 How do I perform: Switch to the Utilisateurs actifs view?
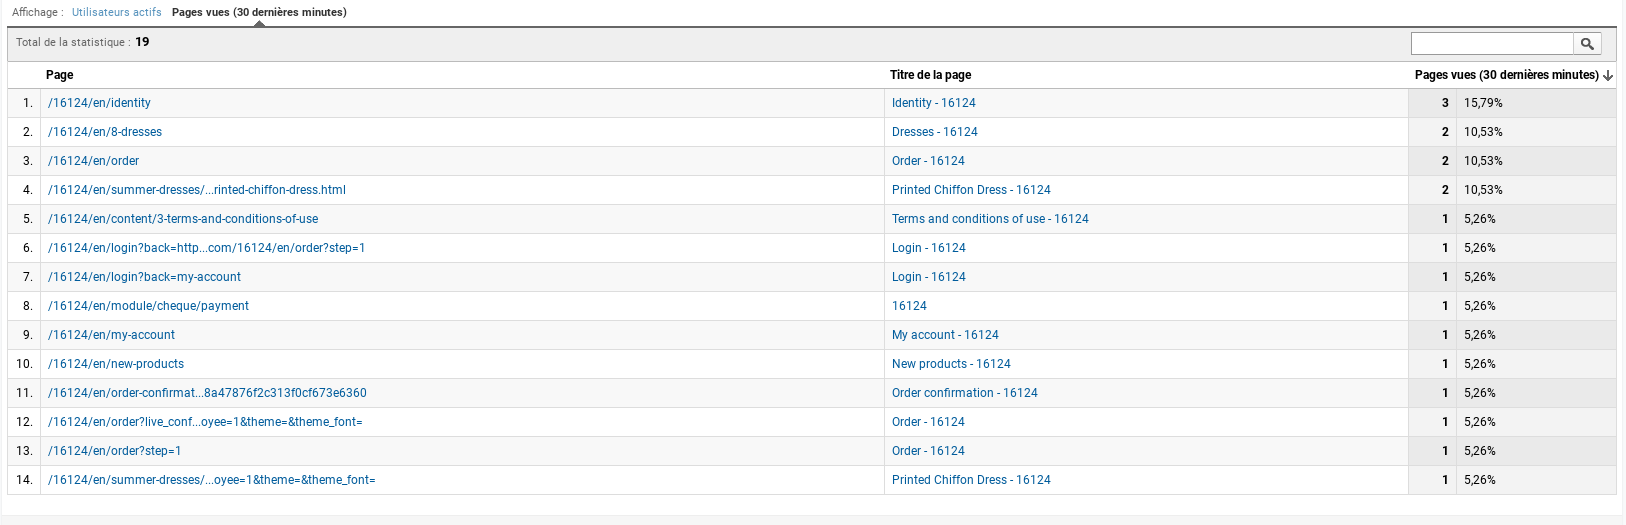117,12
